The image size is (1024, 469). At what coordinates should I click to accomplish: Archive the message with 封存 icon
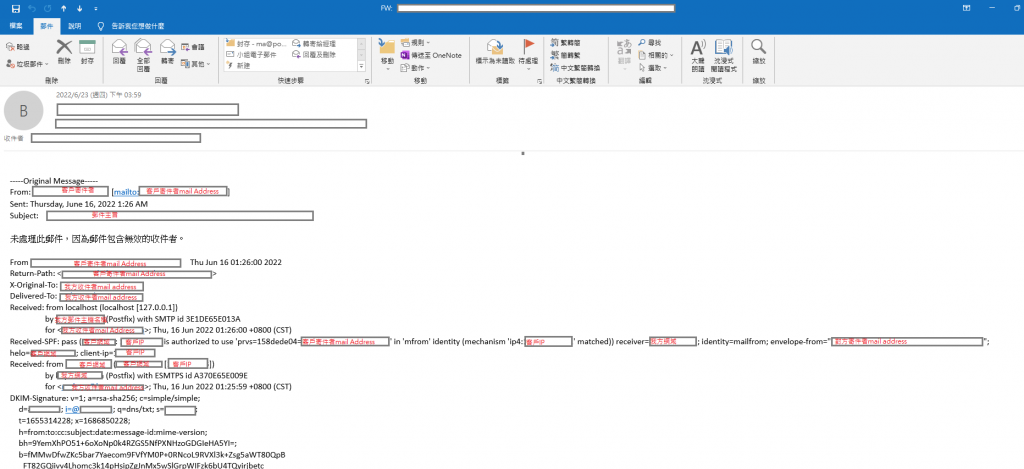pyautogui.click(x=87, y=52)
